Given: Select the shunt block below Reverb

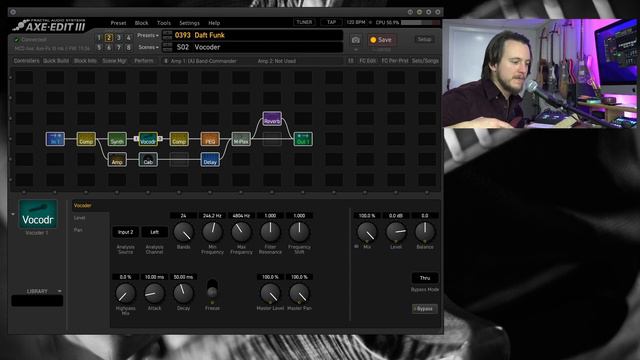Looking at the screenshot, I should click(272, 139).
